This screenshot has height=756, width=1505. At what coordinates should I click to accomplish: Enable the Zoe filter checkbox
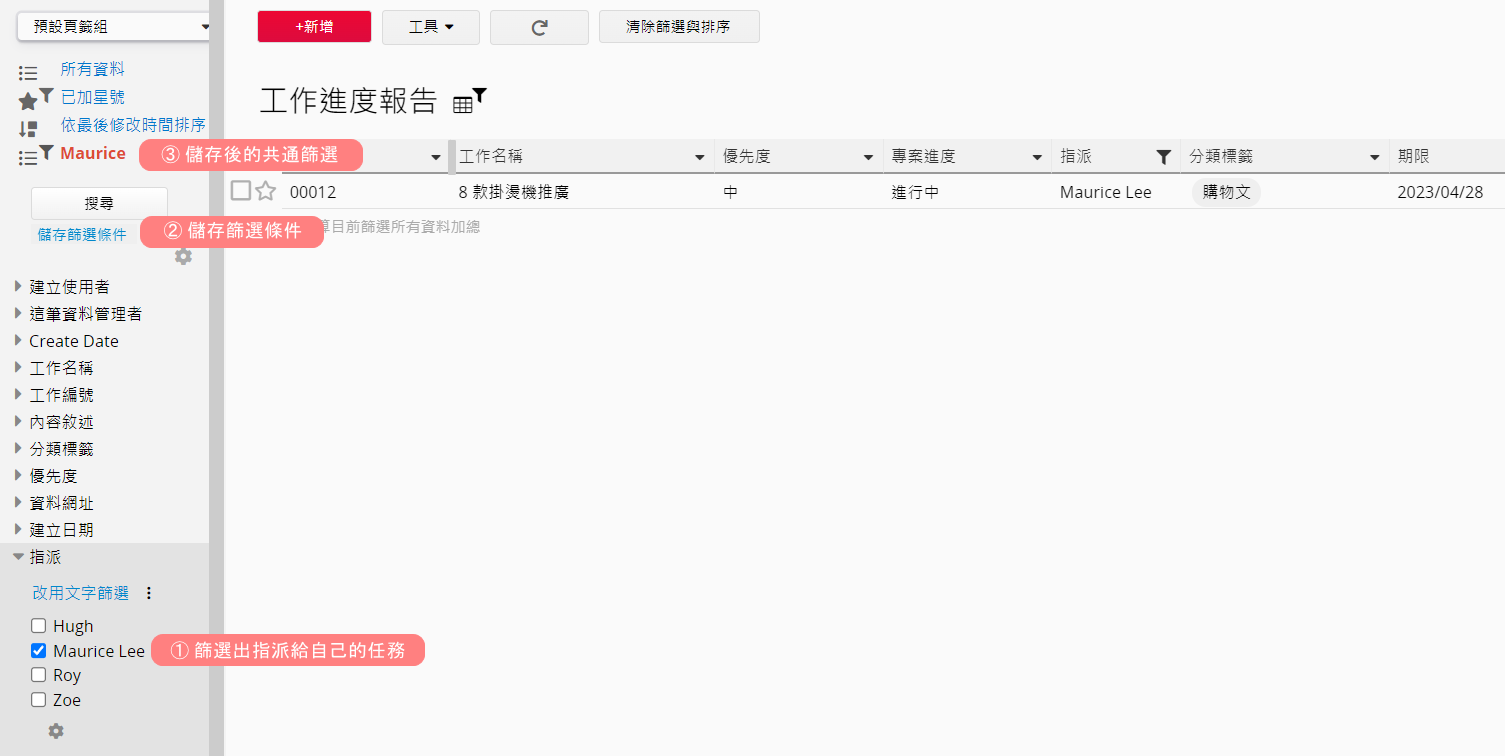[39, 700]
